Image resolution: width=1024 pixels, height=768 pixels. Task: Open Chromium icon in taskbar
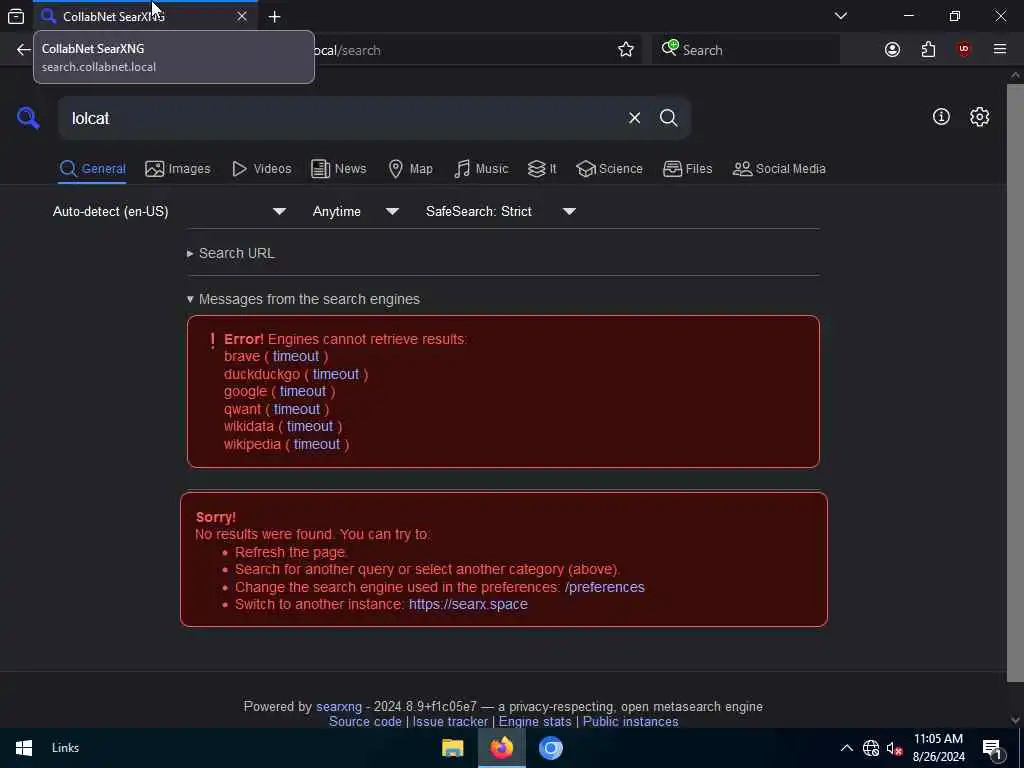coord(551,748)
